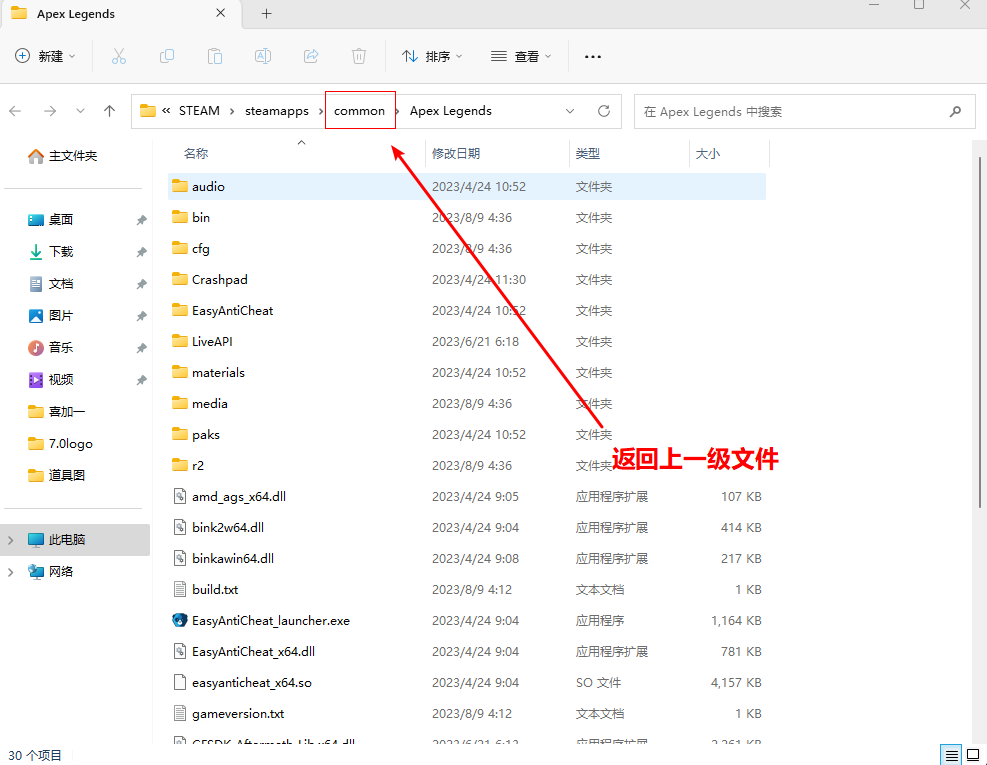Toggle details view in the status bar
Viewport: 987px width, 765px height.
click(x=951, y=754)
